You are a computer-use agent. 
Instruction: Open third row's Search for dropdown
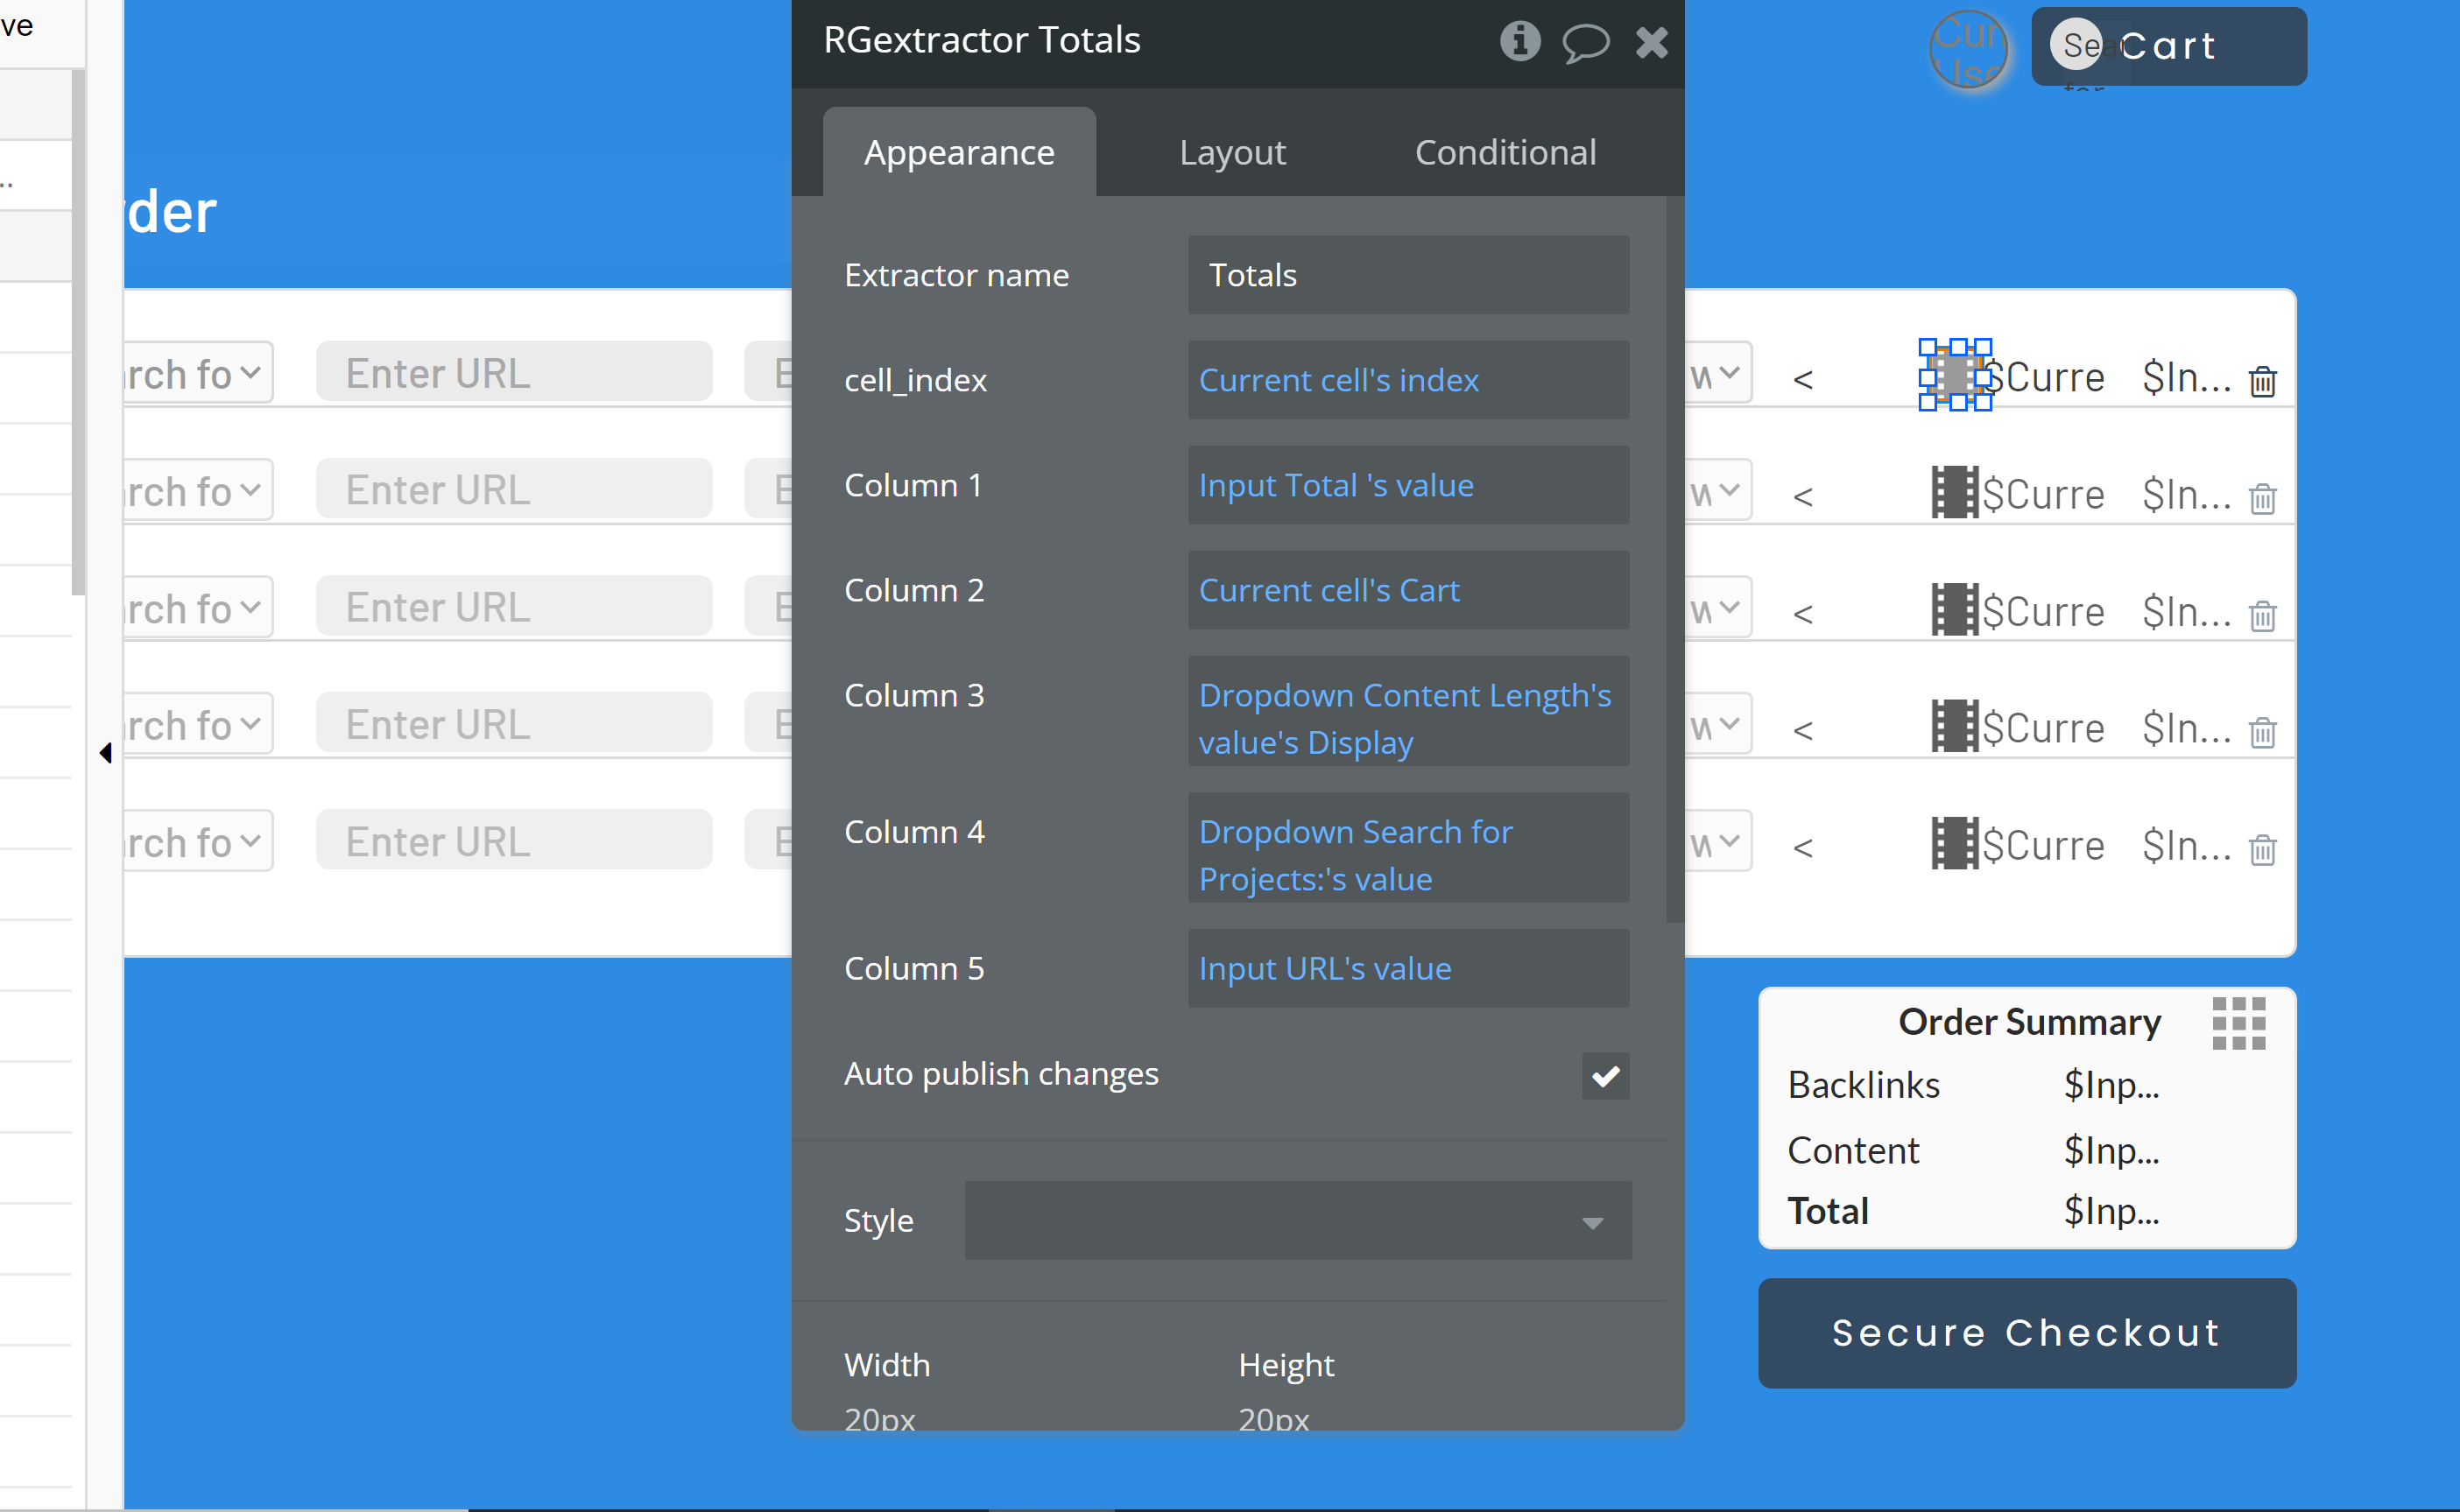[194, 608]
